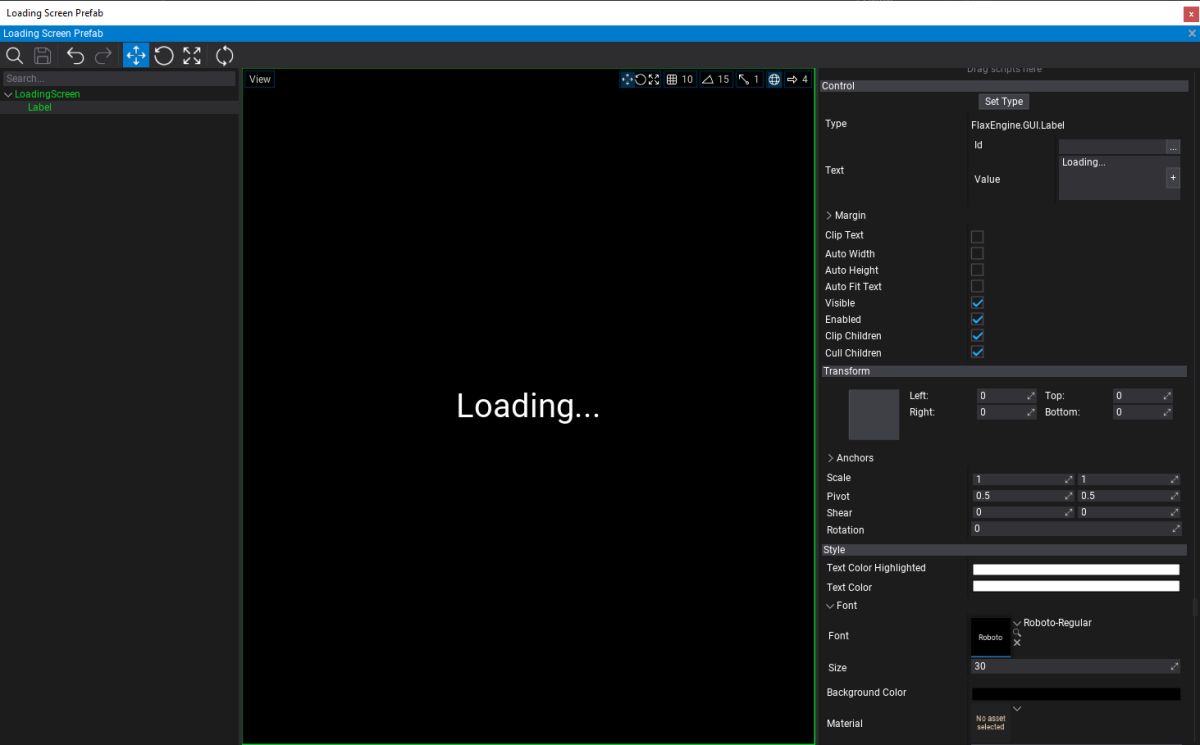Close the Loading Screen Prefab tab
The height and width of the screenshot is (745, 1200).
(1191, 34)
